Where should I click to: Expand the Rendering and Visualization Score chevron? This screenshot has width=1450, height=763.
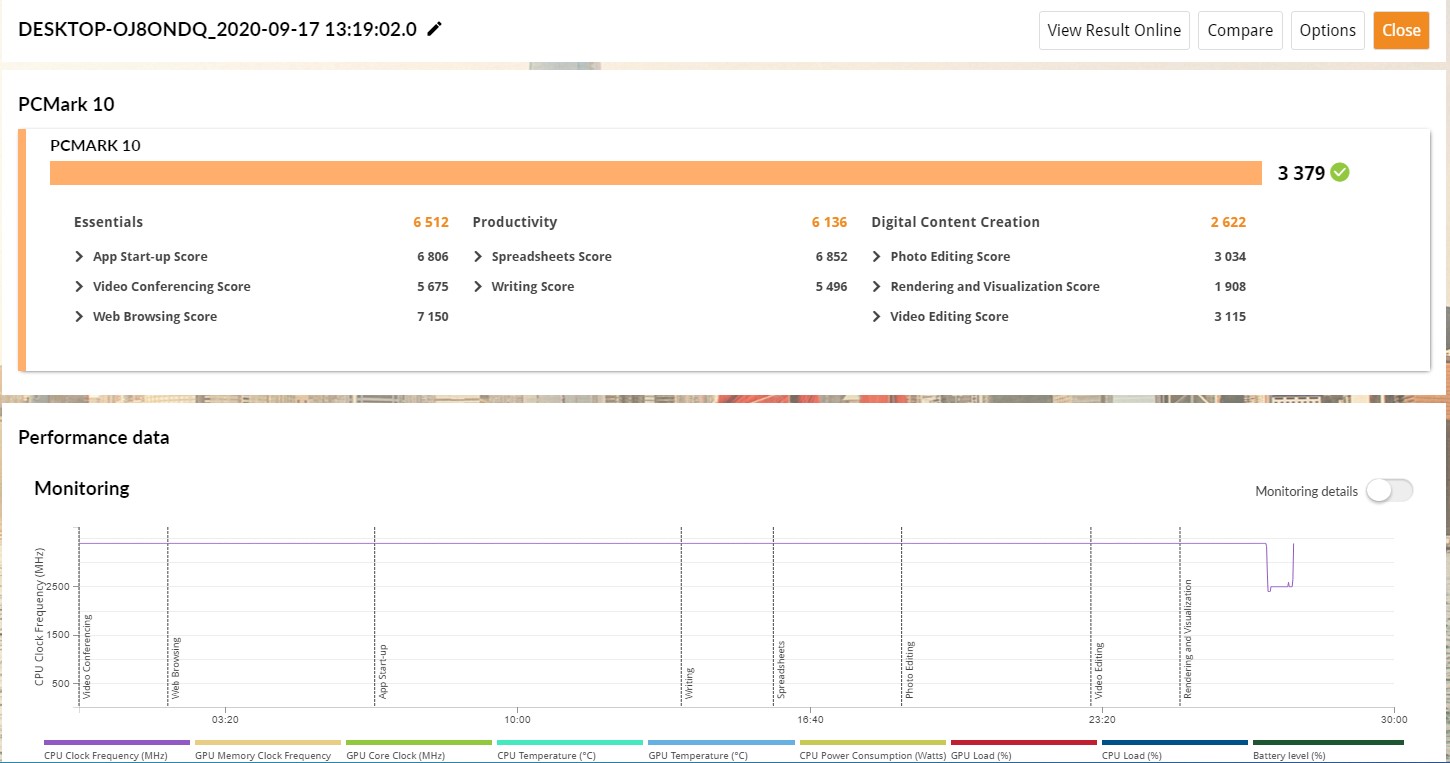pos(877,287)
